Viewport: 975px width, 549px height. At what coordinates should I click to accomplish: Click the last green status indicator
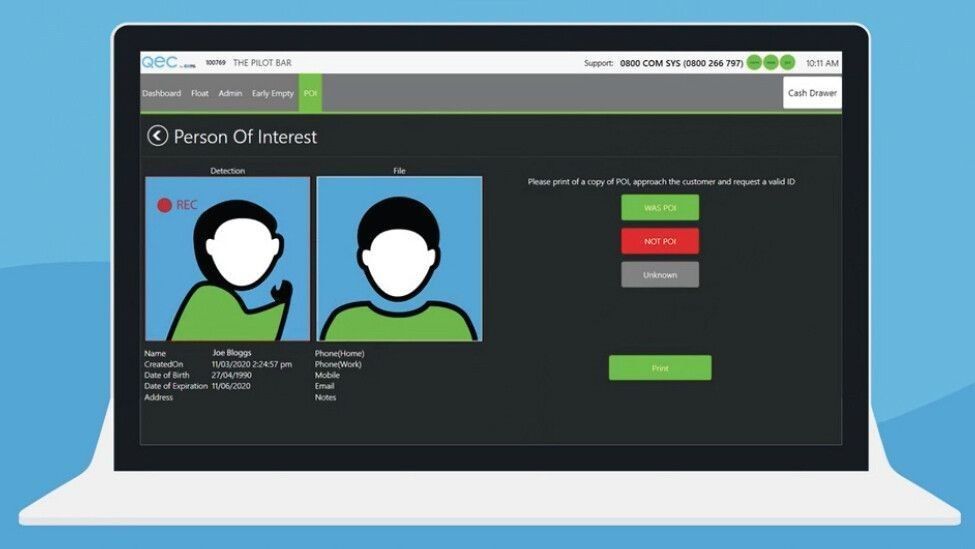tap(787, 63)
